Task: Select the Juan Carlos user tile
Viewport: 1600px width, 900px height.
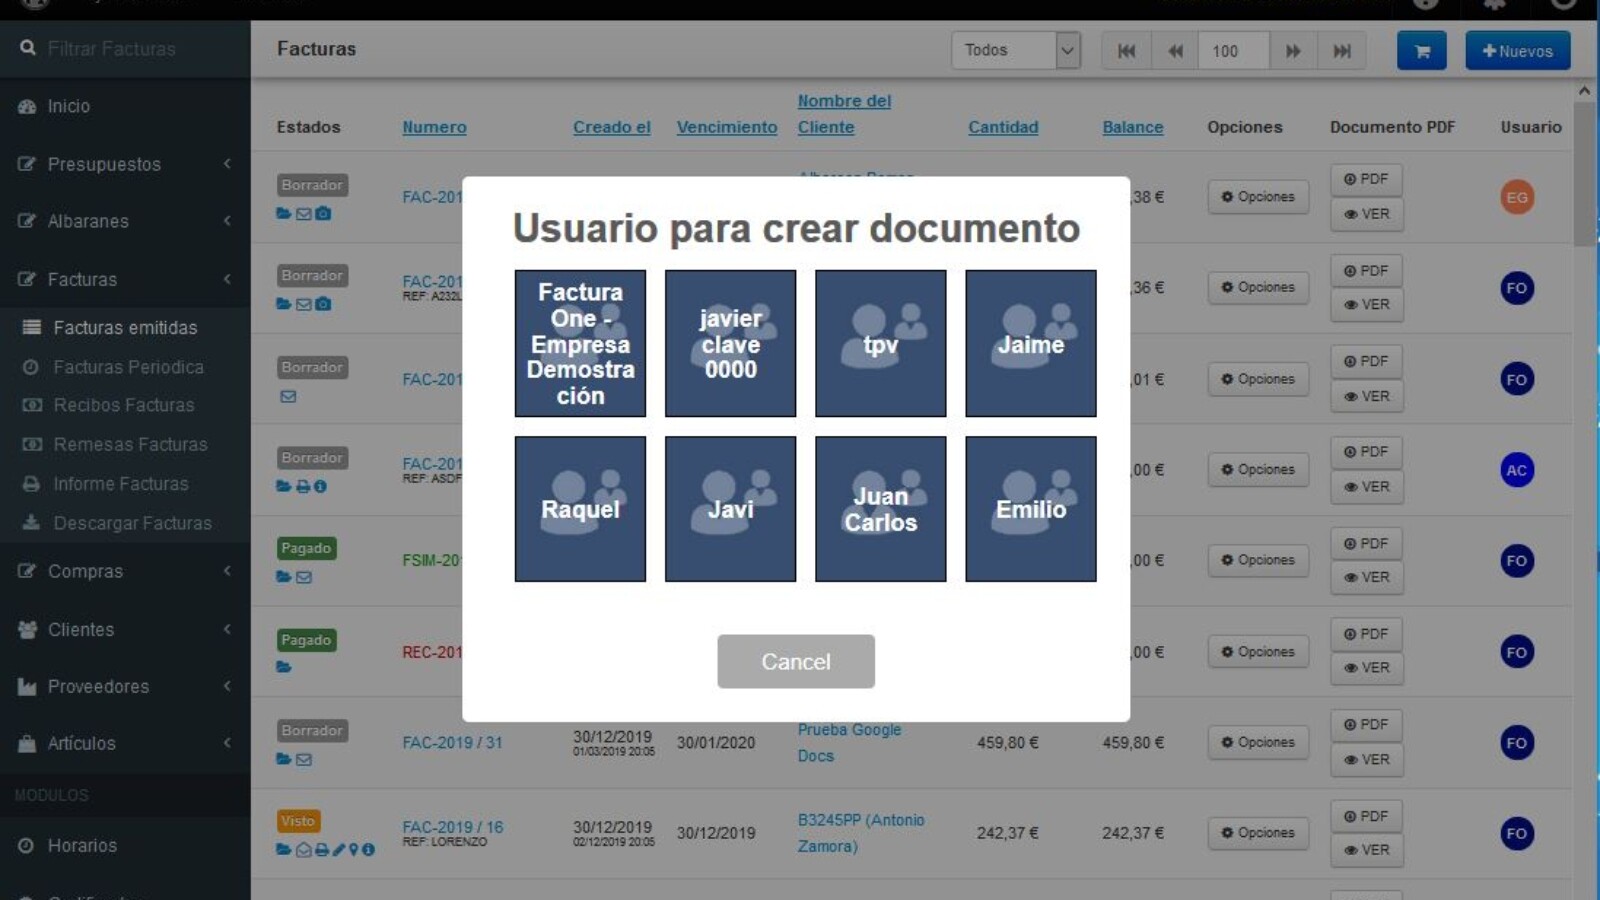Action: (x=880, y=508)
